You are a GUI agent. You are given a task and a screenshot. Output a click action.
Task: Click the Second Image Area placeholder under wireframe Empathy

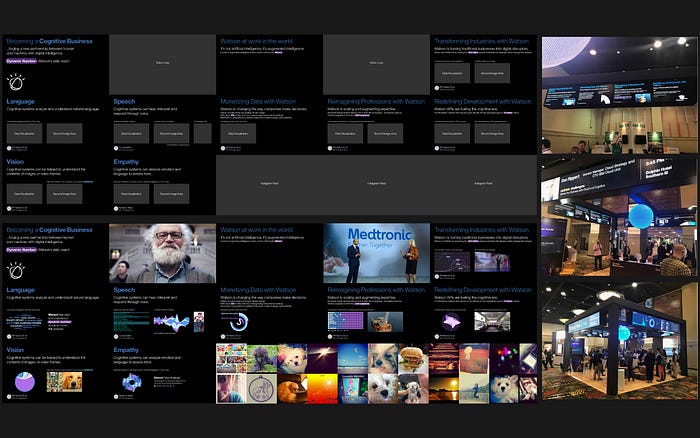tap(171, 194)
